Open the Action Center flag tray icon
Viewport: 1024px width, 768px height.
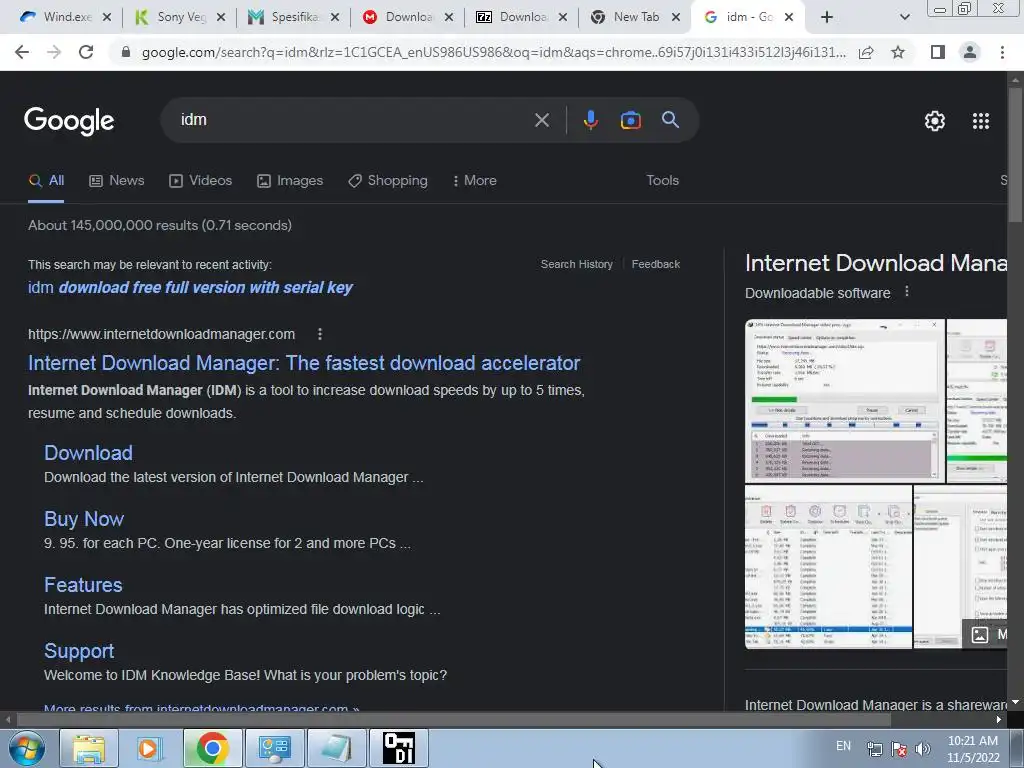coord(899,749)
